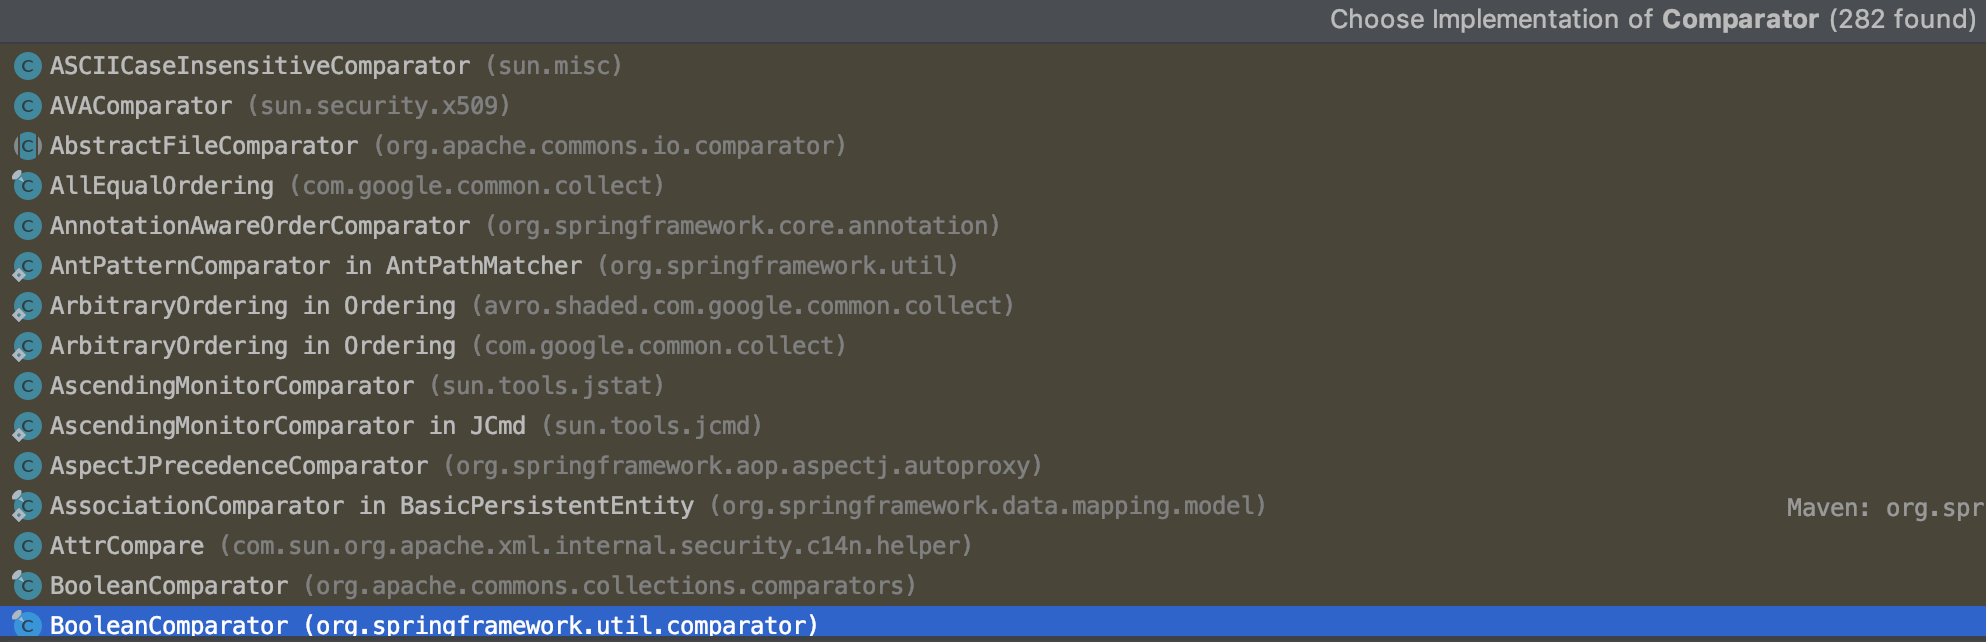Select AssociationComparator in BasicPersistentEntity
This screenshot has height=642, width=1986.
click(x=993, y=506)
